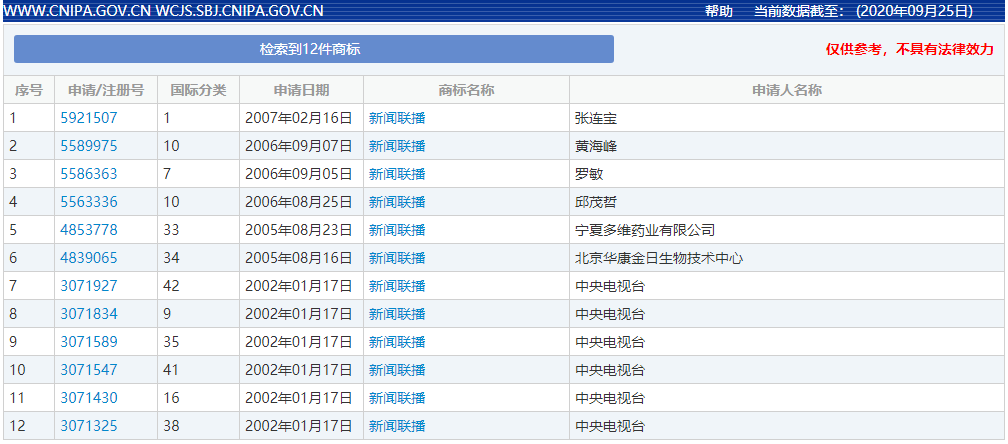Screen dimensions: 1008x444
Task: Select date 2005年08月23日
Action: tap(299, 229)
